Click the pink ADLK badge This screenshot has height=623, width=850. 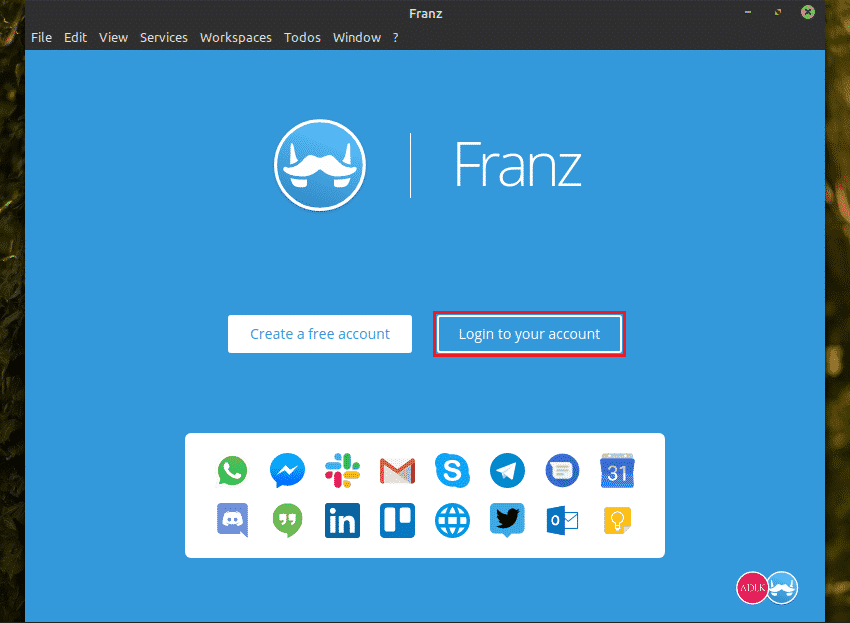[x=752, y=588]
